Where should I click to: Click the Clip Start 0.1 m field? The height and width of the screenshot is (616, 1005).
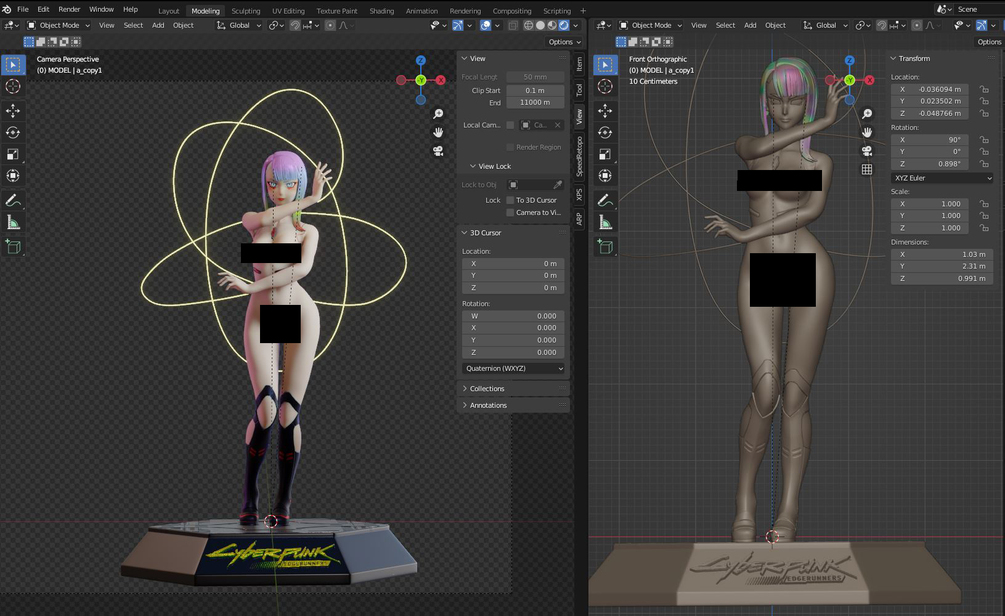535,91
